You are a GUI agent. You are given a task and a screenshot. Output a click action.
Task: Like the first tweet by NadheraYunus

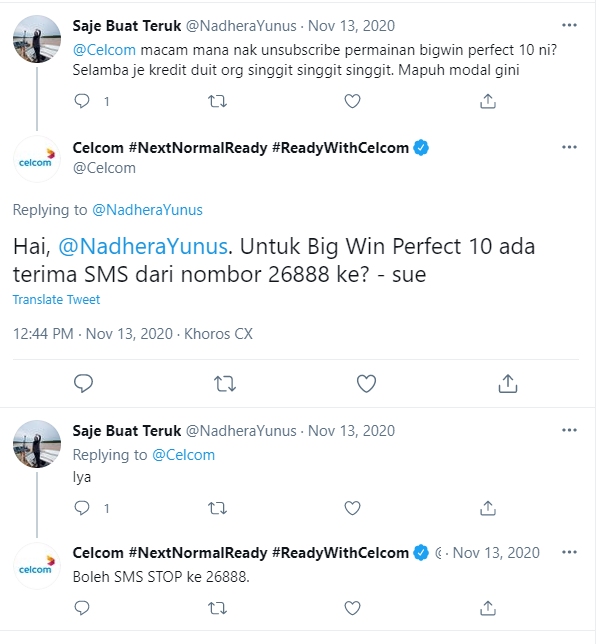(352, 101)
